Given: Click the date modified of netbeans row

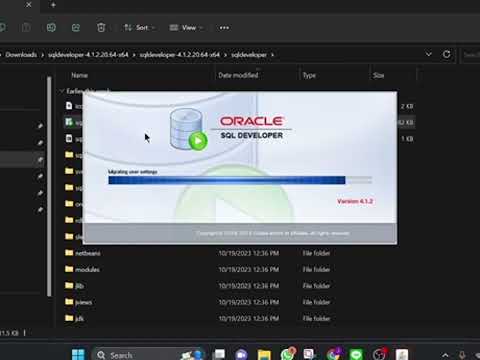Looking at the screenshot, I should click(249, 253).
